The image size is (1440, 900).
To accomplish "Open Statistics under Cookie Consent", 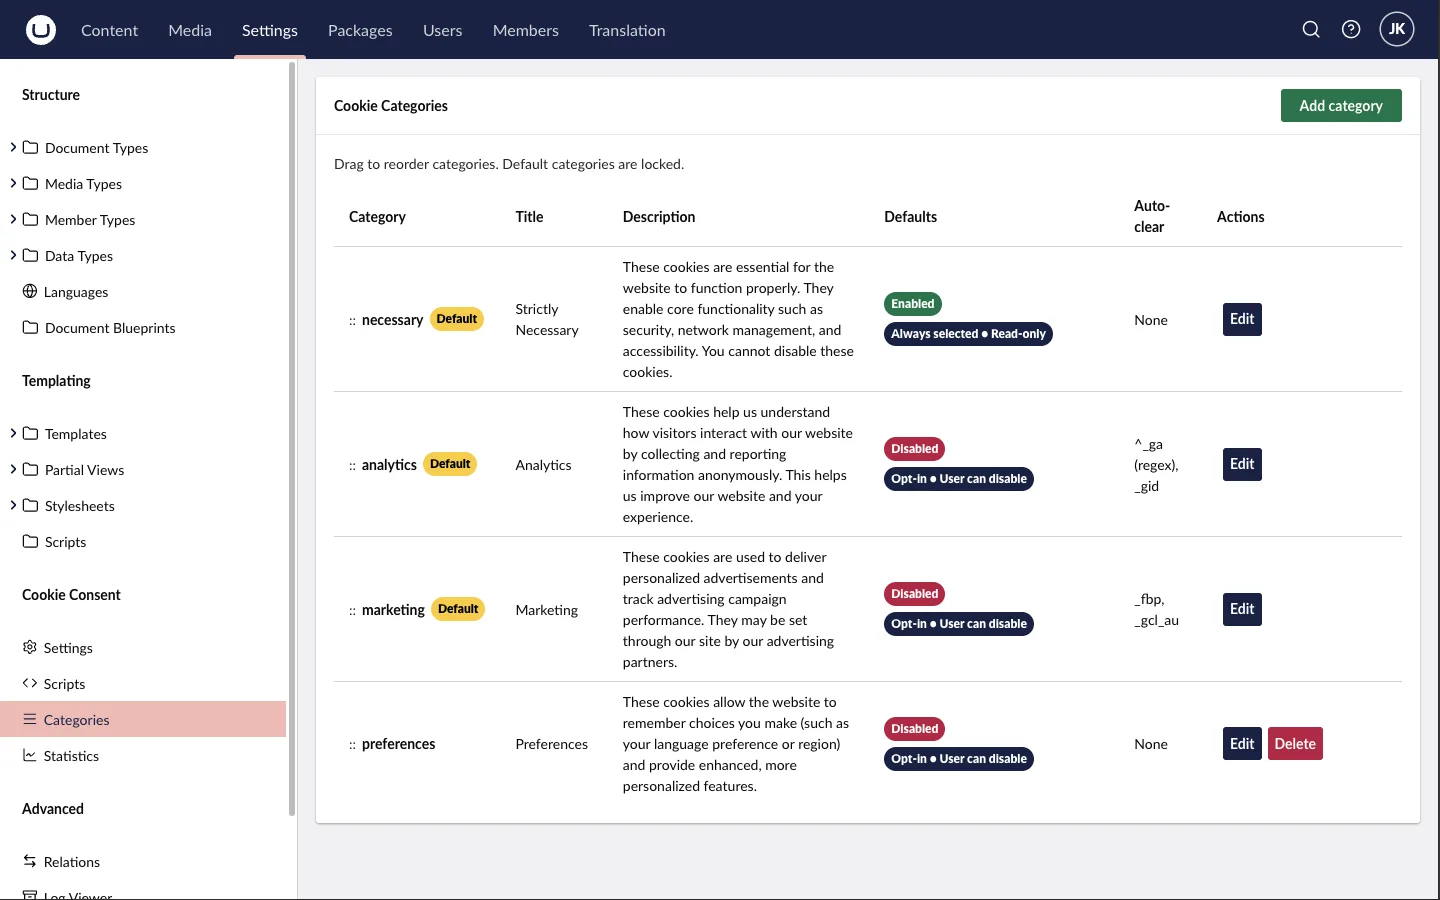I will coord(143,756).
